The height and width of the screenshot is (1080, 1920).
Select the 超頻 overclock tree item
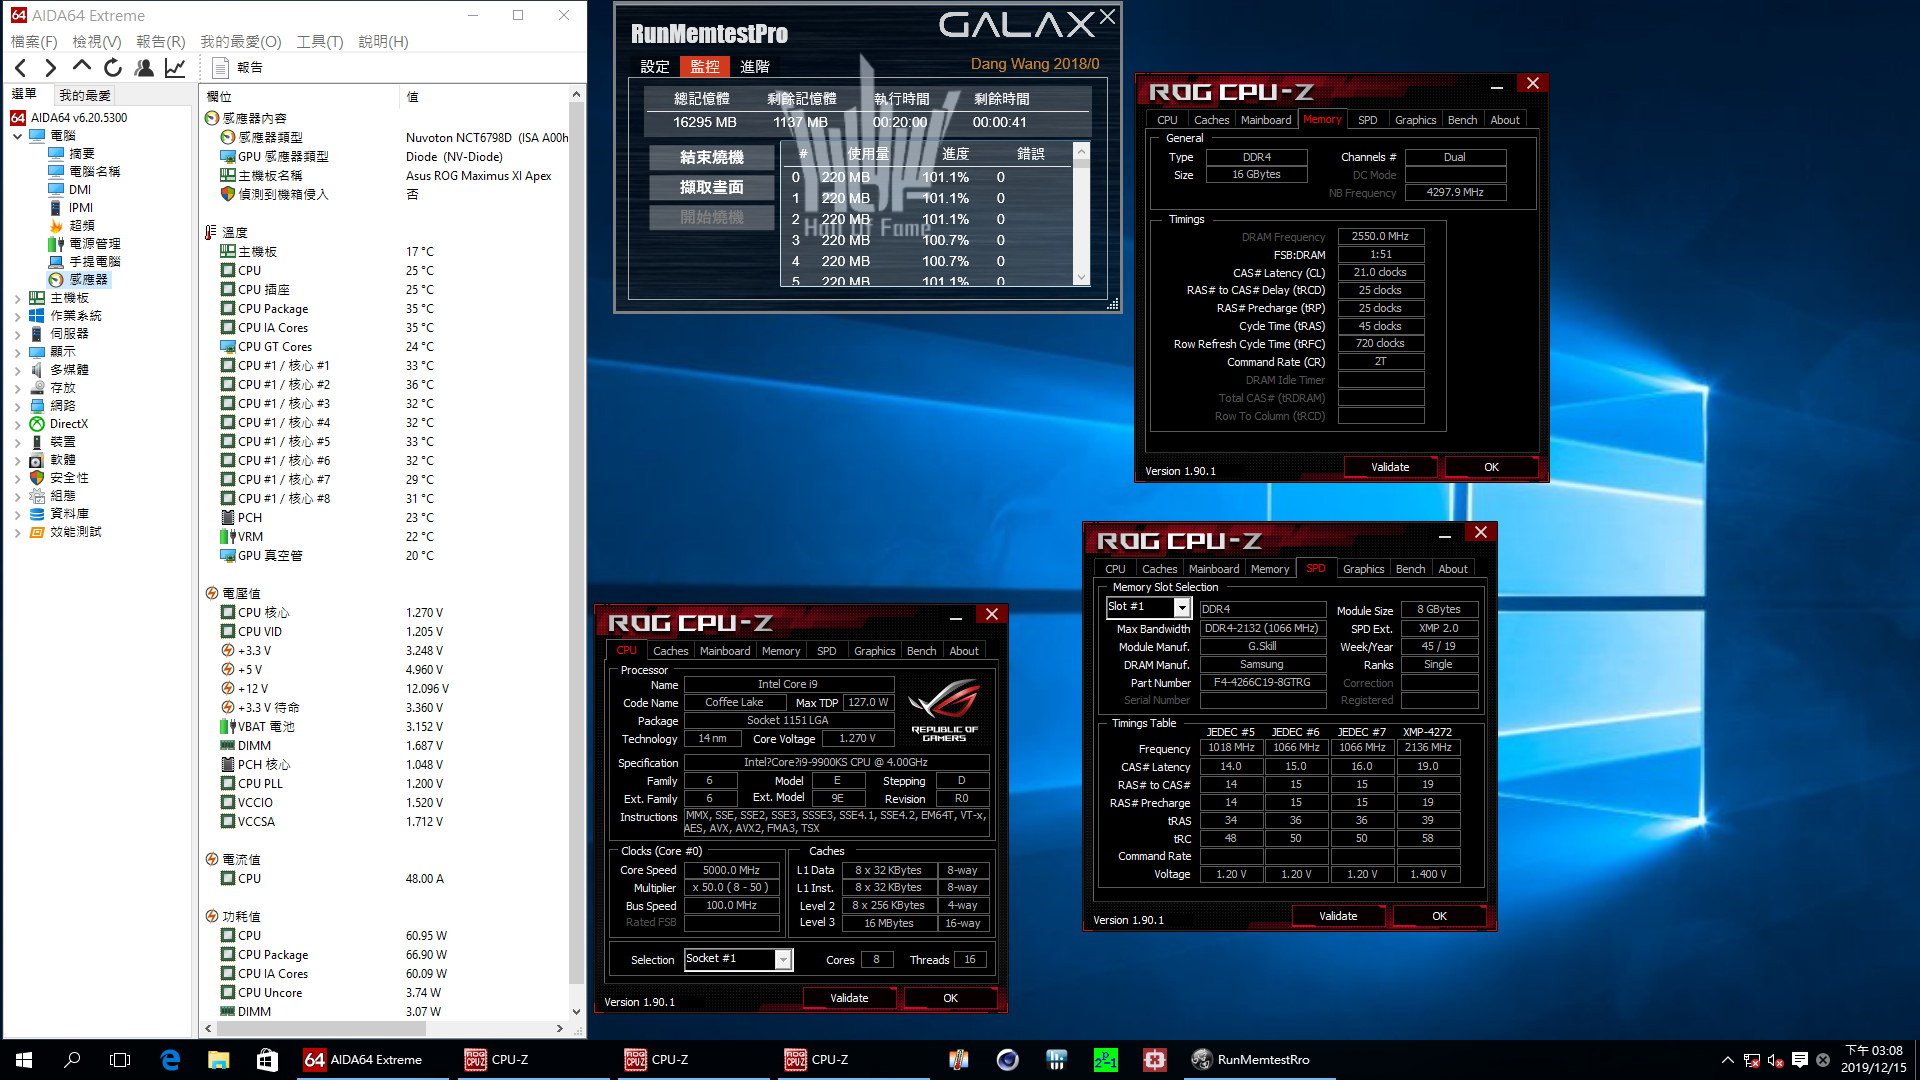82,226
